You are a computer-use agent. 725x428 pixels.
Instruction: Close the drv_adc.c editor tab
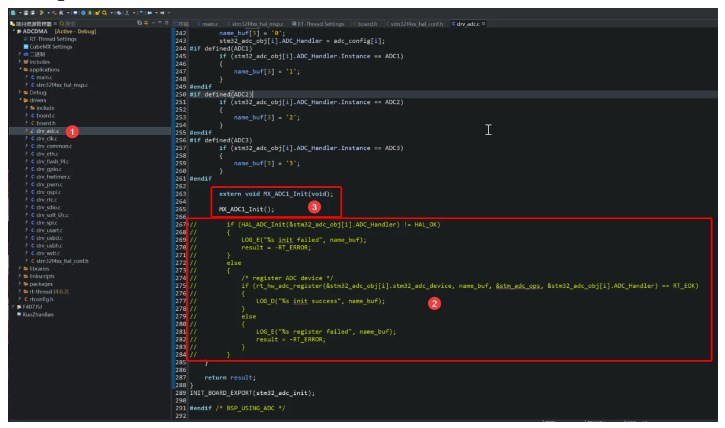484,24
